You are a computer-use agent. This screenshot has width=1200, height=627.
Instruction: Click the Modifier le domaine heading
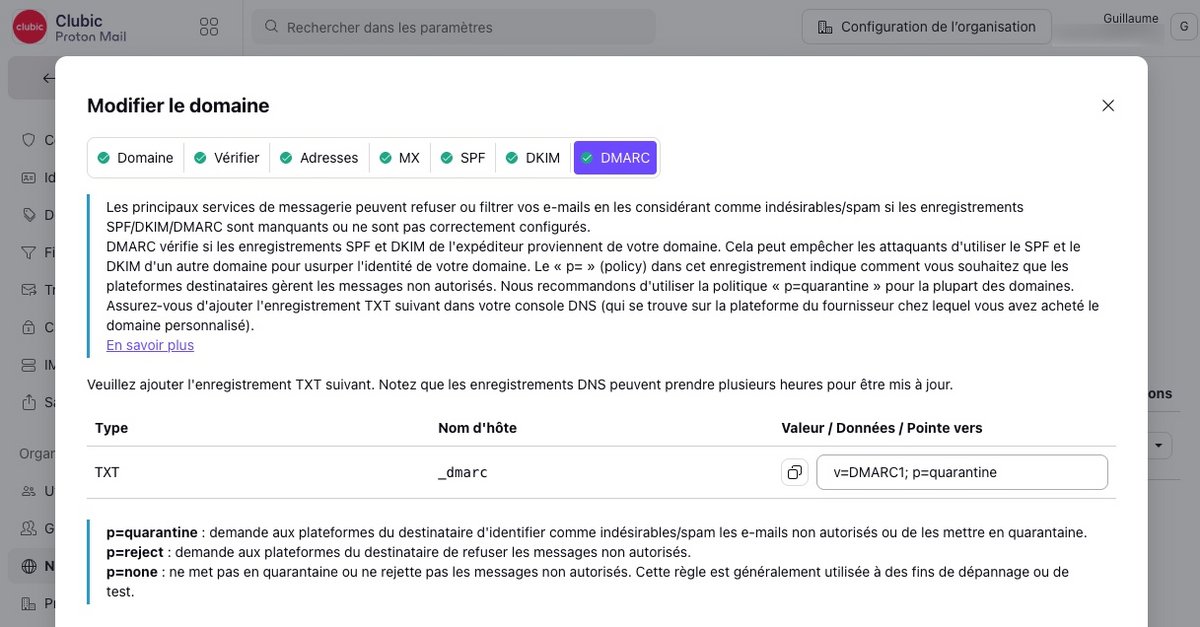178,106
